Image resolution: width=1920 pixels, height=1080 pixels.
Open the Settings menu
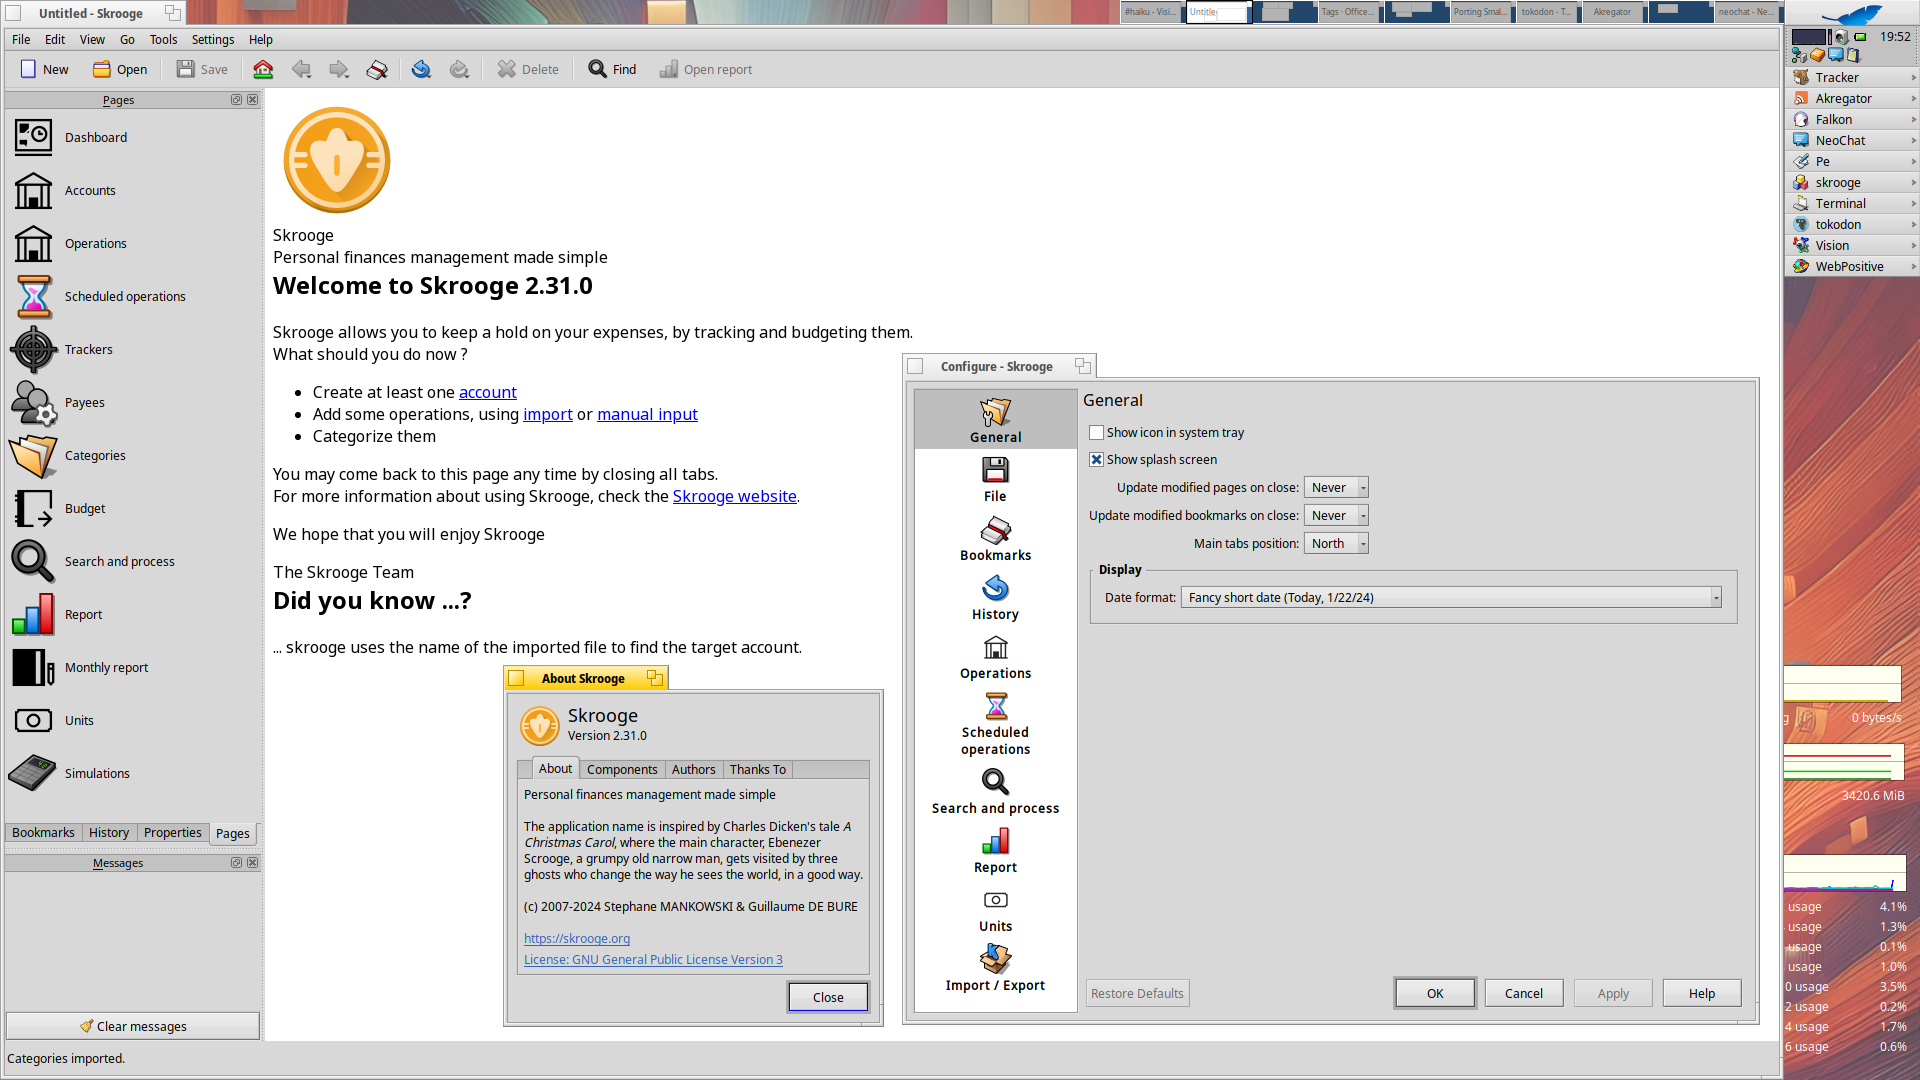[x=213, y=39]
